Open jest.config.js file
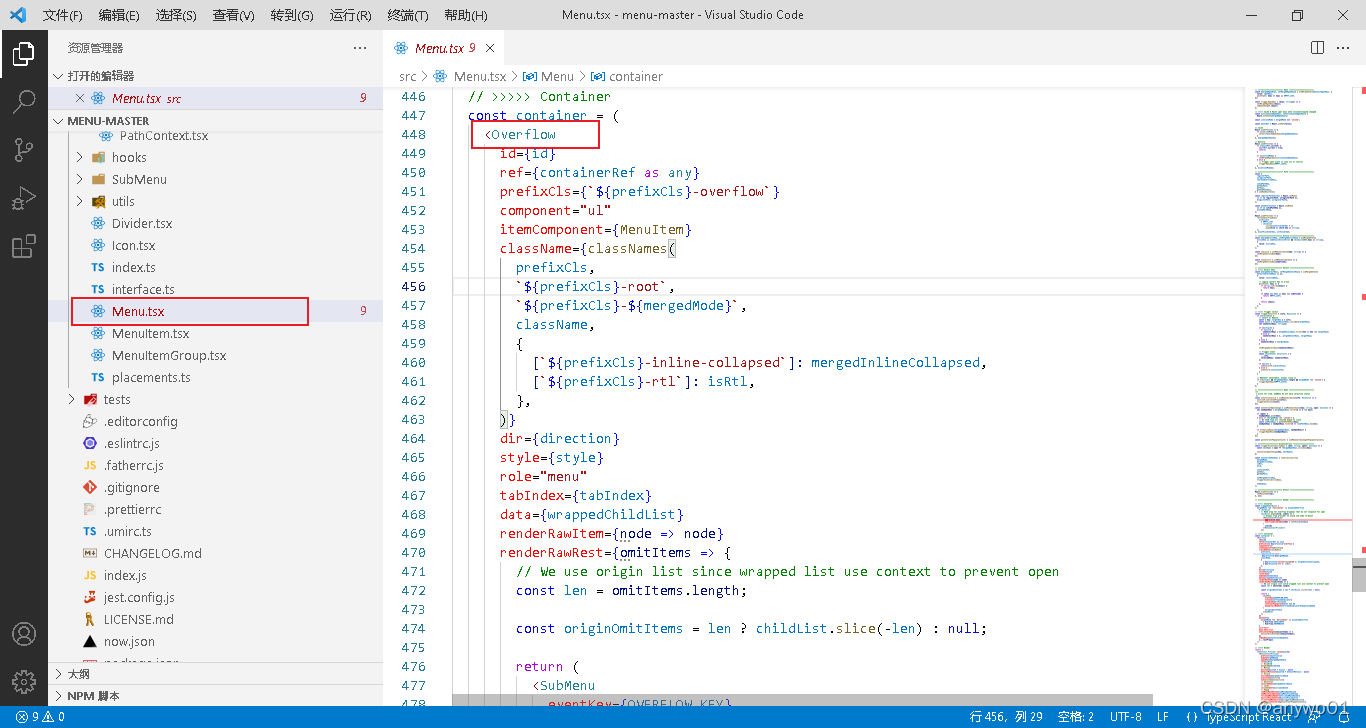1366x728 pixels. (x=139, y=597)
